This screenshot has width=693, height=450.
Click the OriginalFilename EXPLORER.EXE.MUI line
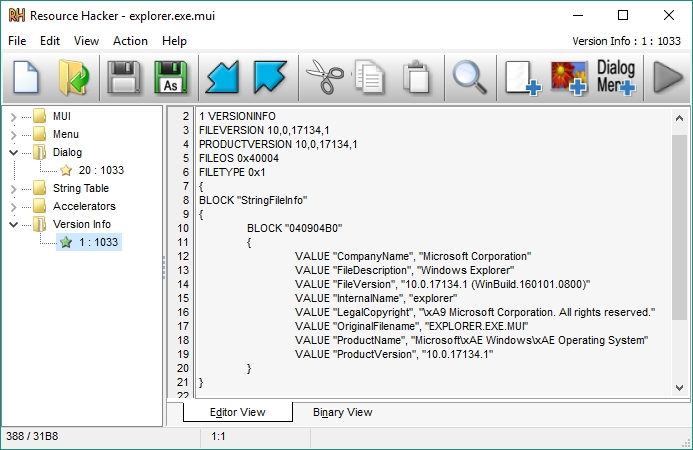pos(411,326)
